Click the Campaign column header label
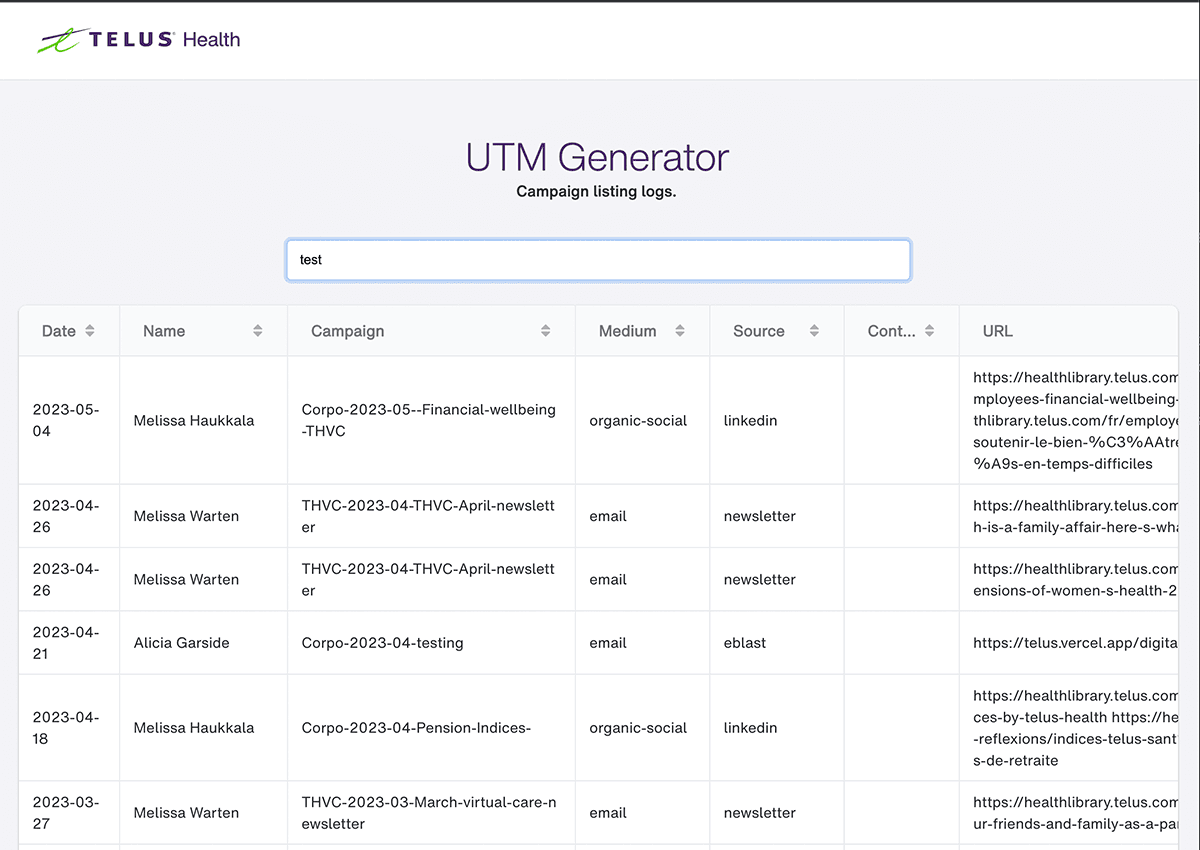This screenshot has width=1200, height=850. tap(347, 331)
